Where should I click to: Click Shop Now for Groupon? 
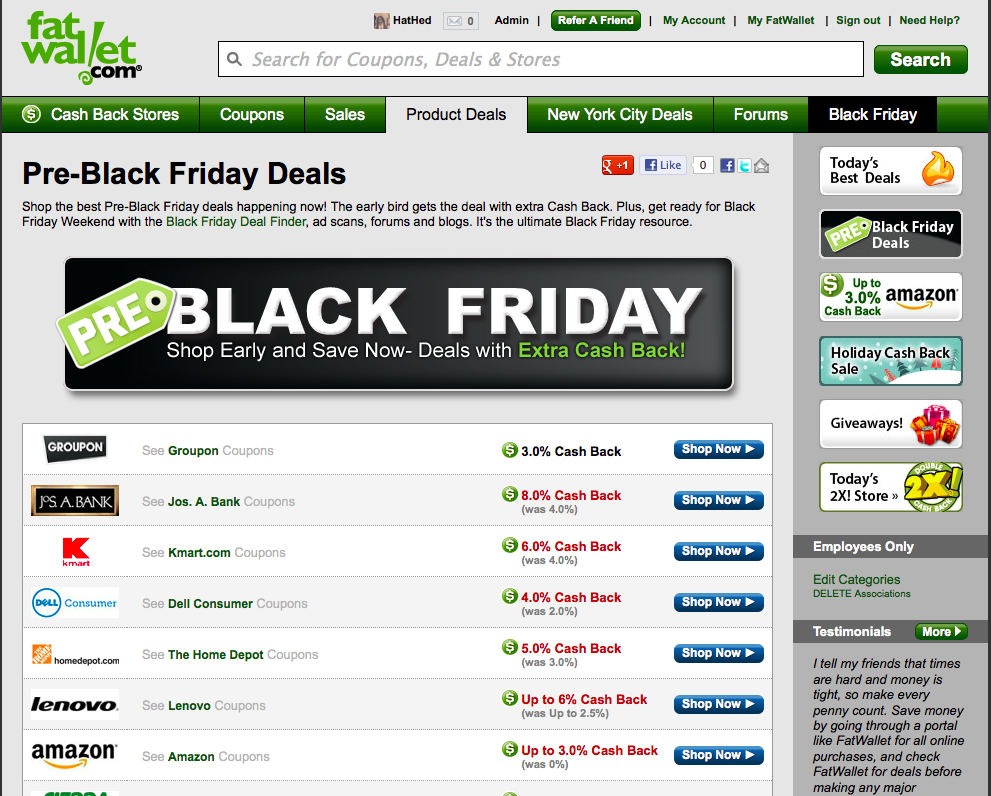719,450
